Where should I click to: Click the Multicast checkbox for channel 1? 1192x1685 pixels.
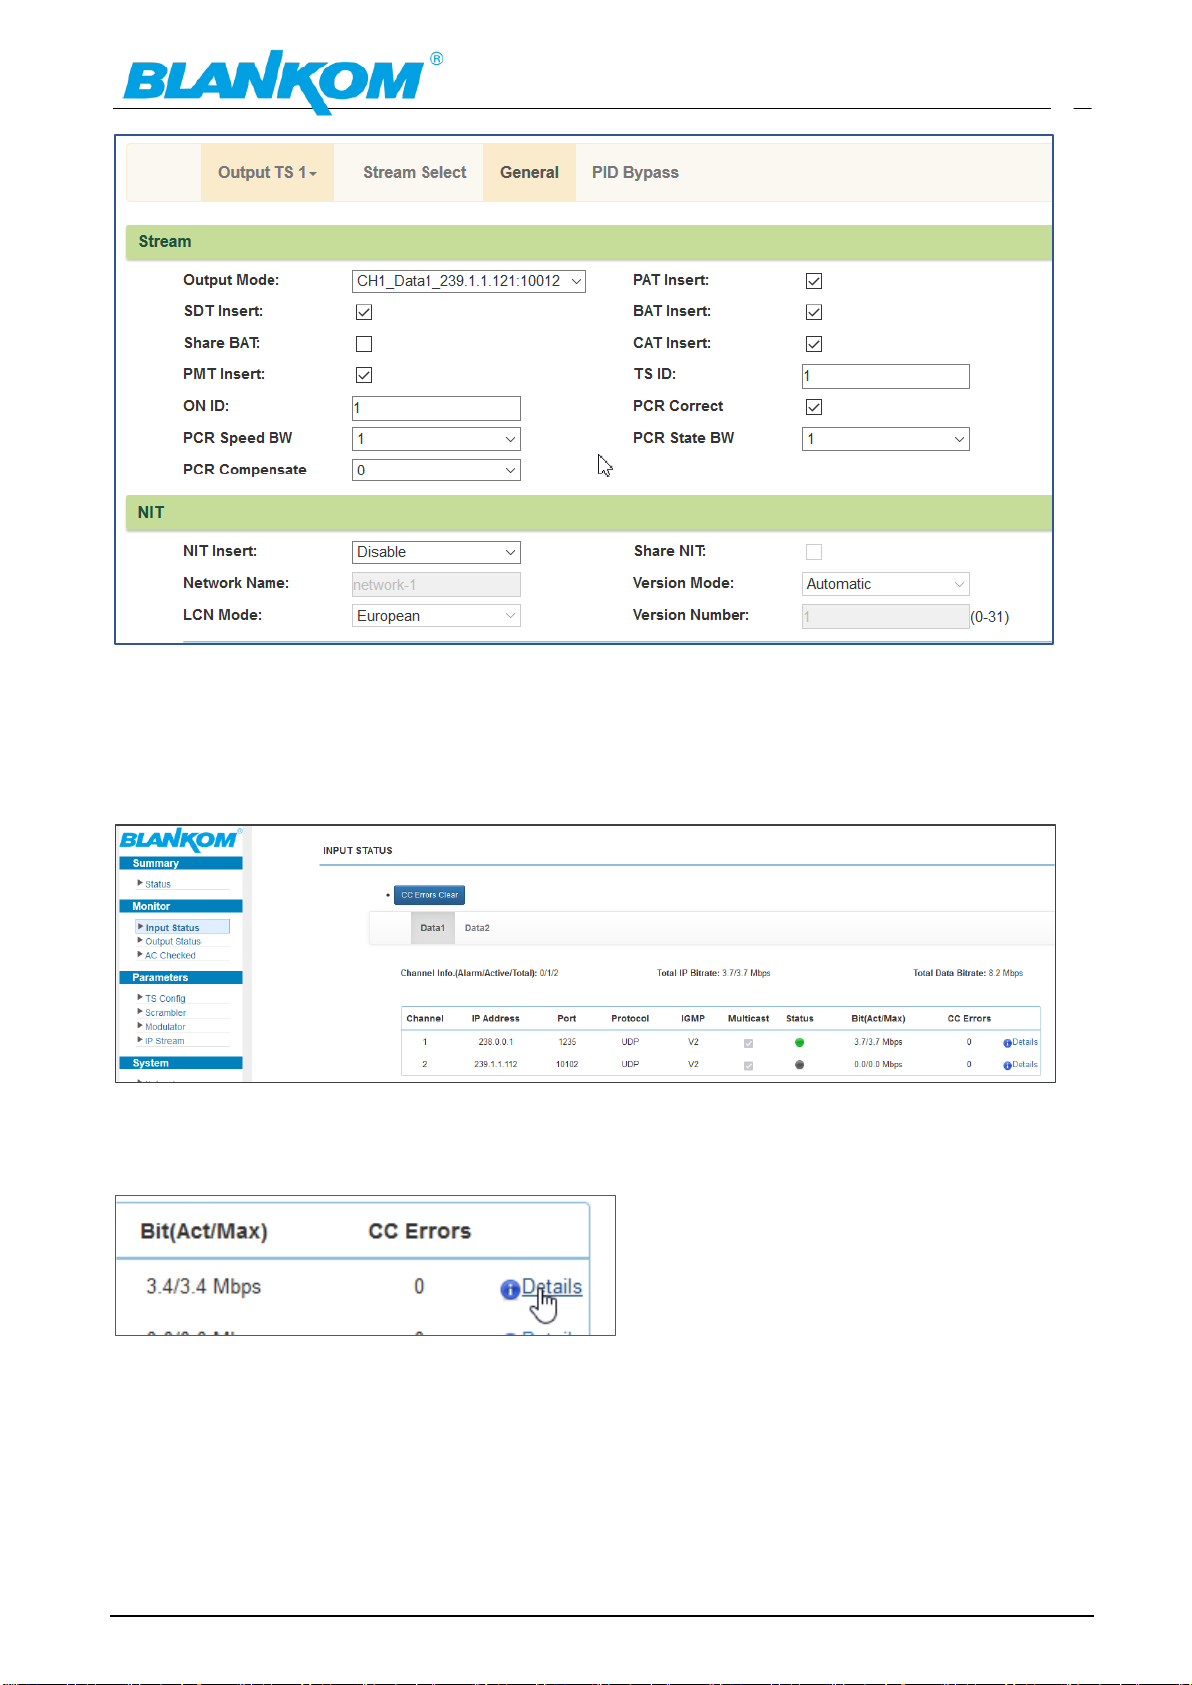[748, 1043]
